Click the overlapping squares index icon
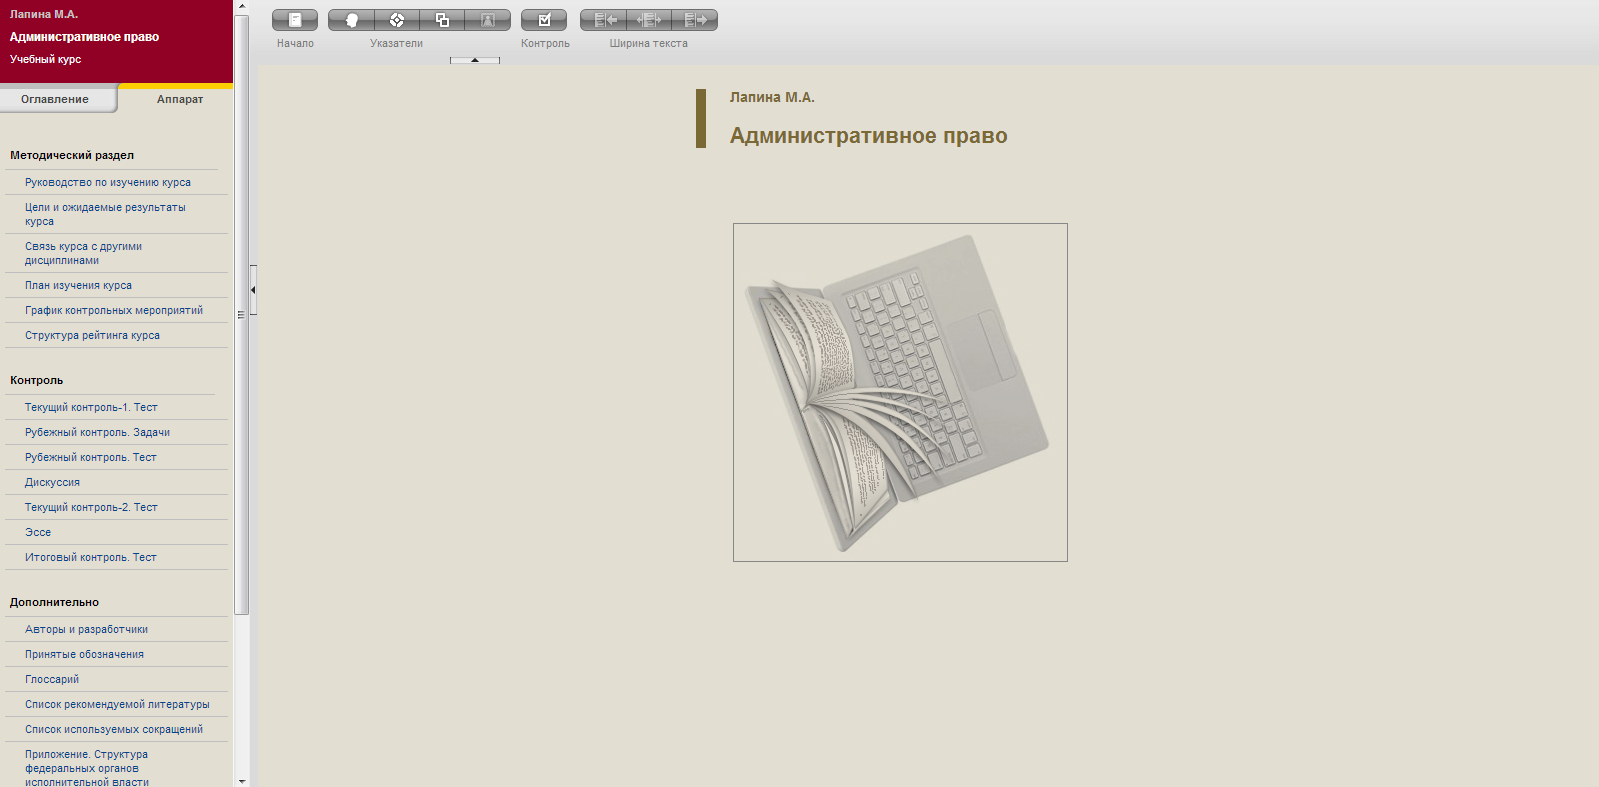Viewport: 1599px width, 787px height. coord(442,20)
